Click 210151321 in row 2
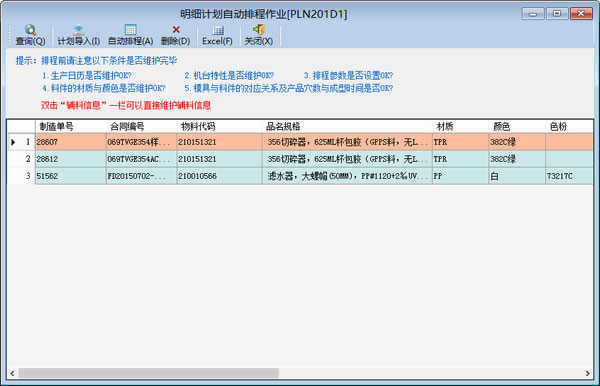 219,159
